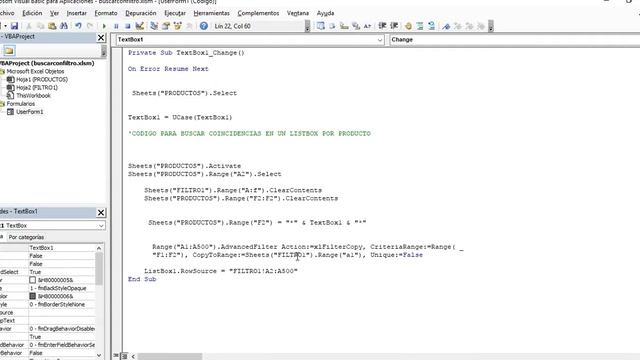Switch to Full Module View at bottom left

point(124,356)
